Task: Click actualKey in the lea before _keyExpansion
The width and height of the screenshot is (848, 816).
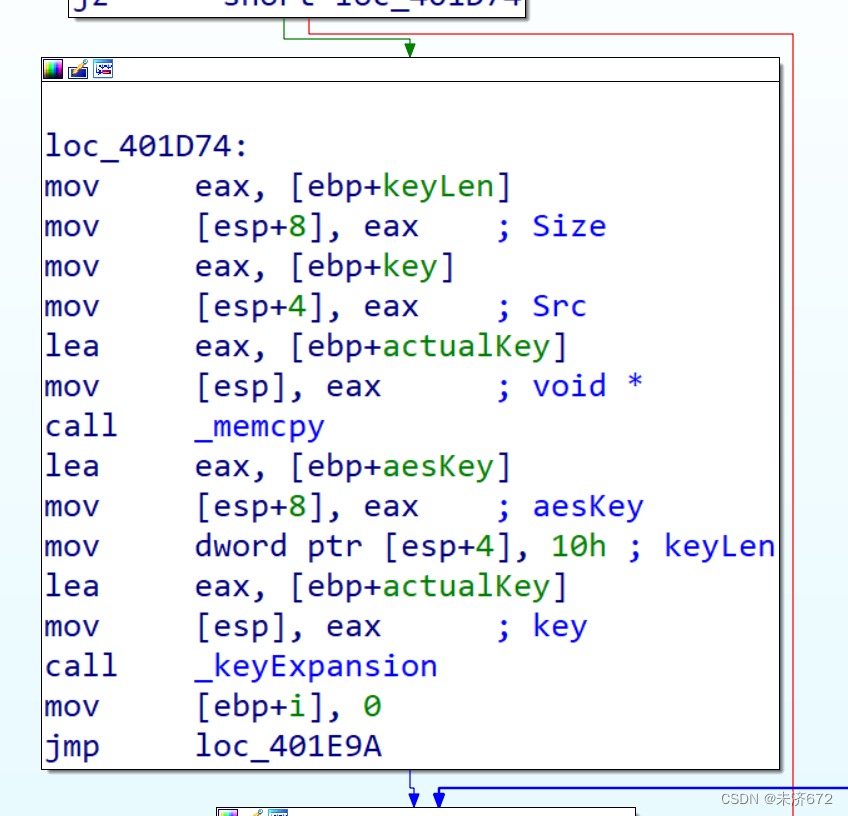Action: 466,587
